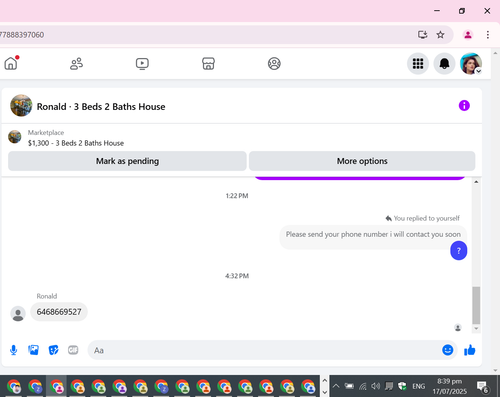Viewport: 500px width, 397px height.
Task: Click the last Chrome taskbar icon before the arrows
Action: 308,387
